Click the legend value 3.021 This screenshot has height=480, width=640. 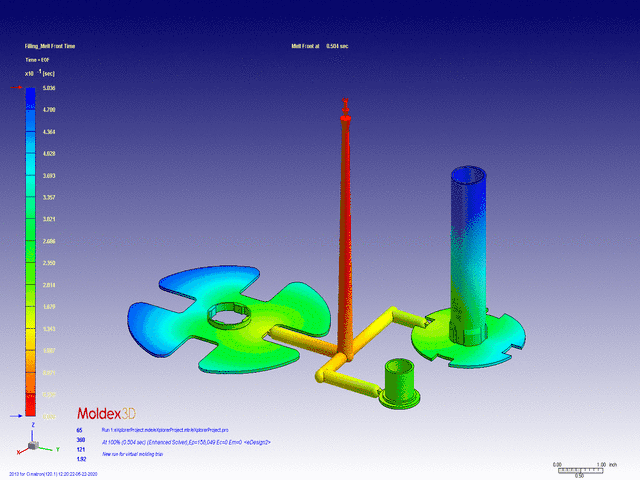[49, 219]
